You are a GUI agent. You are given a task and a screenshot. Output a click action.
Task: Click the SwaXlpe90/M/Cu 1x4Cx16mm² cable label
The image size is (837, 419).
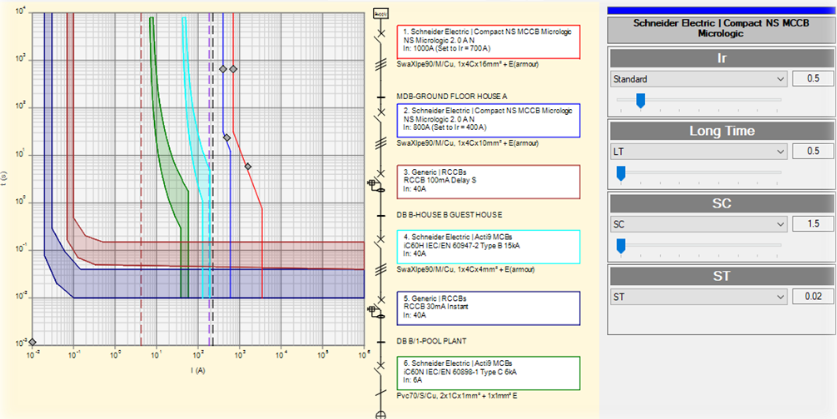pyautogui.click(x=468, y=65)
